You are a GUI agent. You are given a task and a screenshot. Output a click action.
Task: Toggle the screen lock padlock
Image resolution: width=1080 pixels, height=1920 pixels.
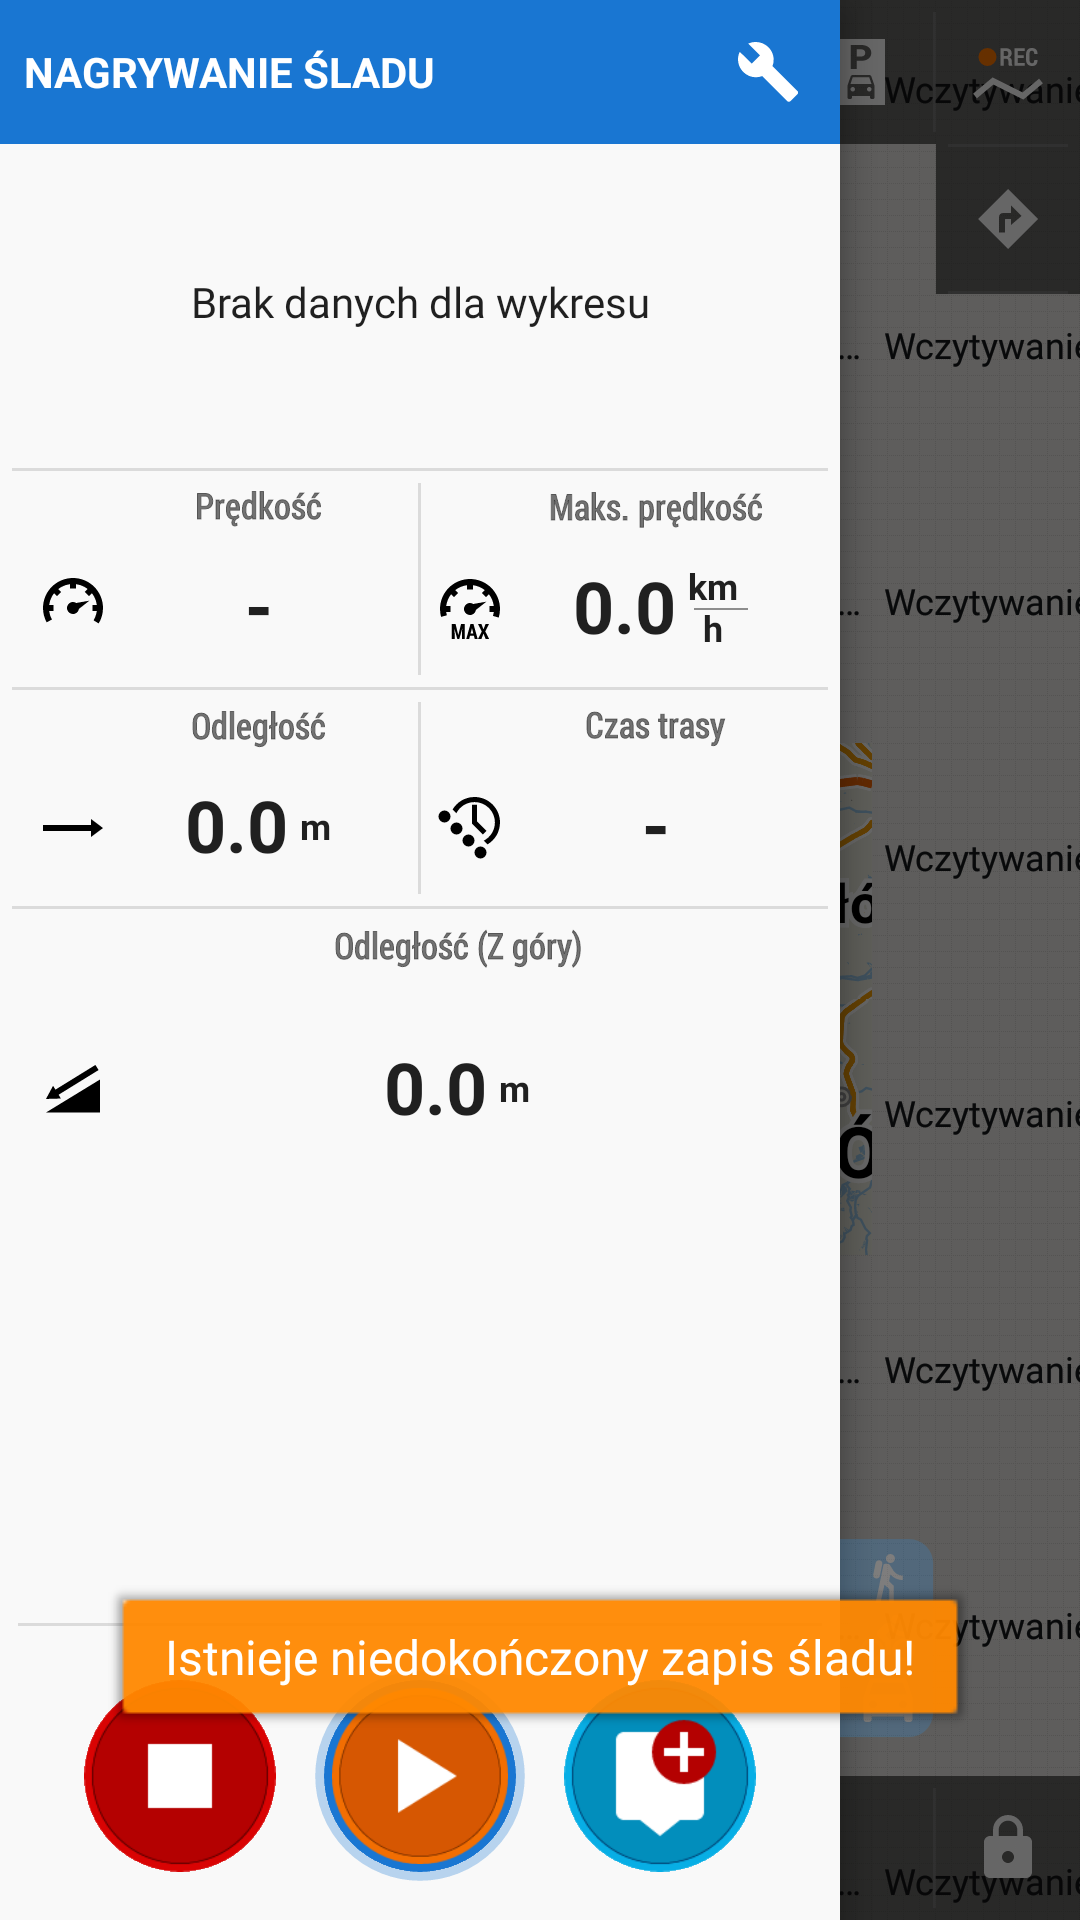1008,1846
